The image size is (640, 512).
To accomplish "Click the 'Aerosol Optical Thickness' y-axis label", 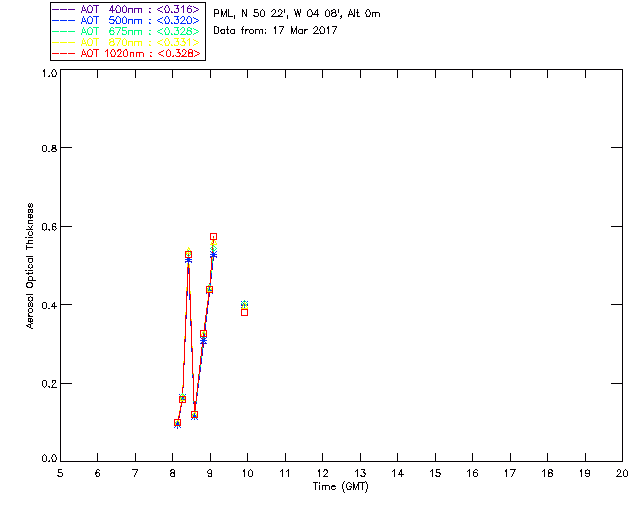I will coord(30,266).
